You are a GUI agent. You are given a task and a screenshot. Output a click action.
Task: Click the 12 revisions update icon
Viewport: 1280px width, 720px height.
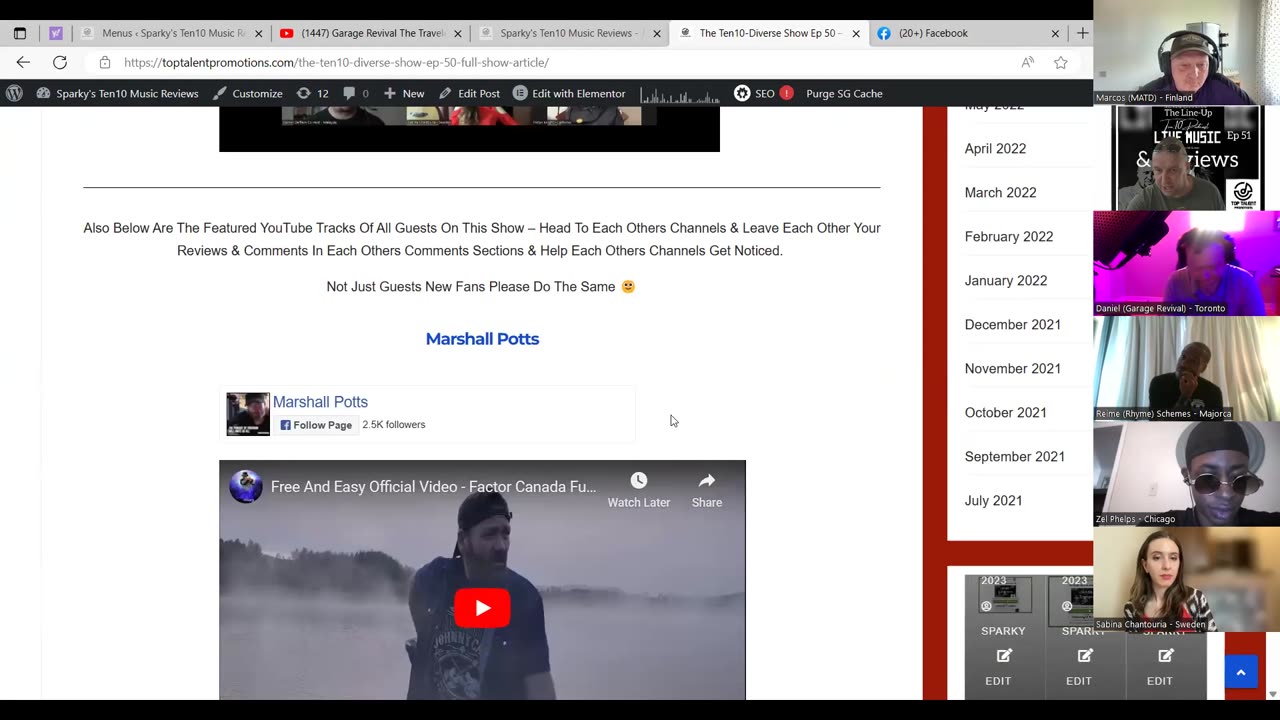[x=312, y=93]
